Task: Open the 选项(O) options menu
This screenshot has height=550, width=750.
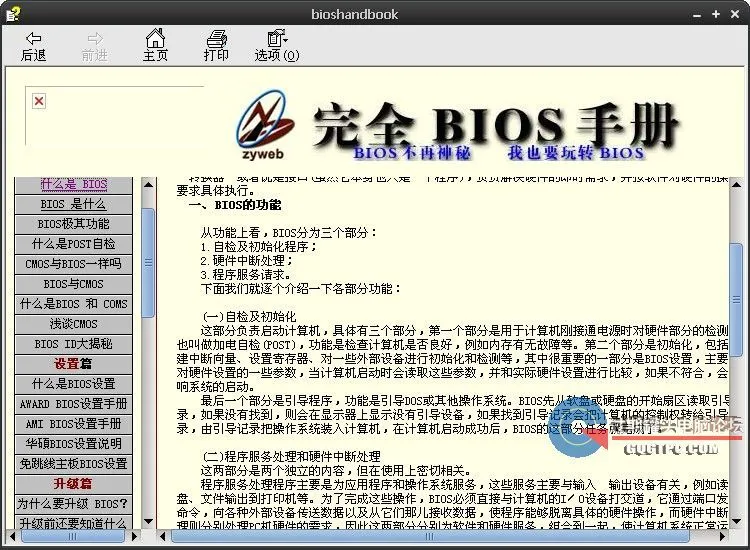Action: point(277,45)
